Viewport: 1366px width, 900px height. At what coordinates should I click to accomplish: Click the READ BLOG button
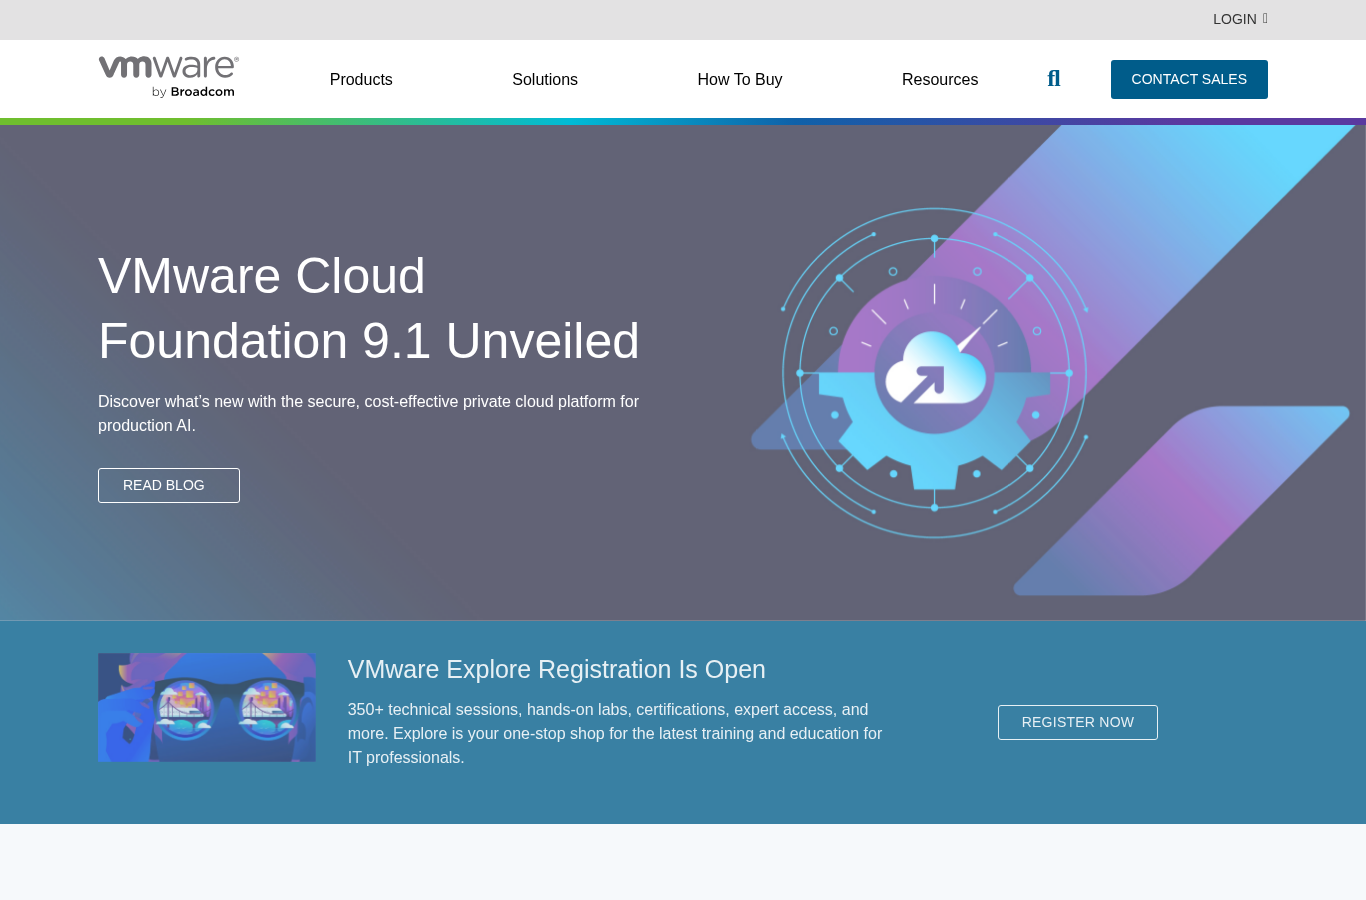[x=169, y=485]
